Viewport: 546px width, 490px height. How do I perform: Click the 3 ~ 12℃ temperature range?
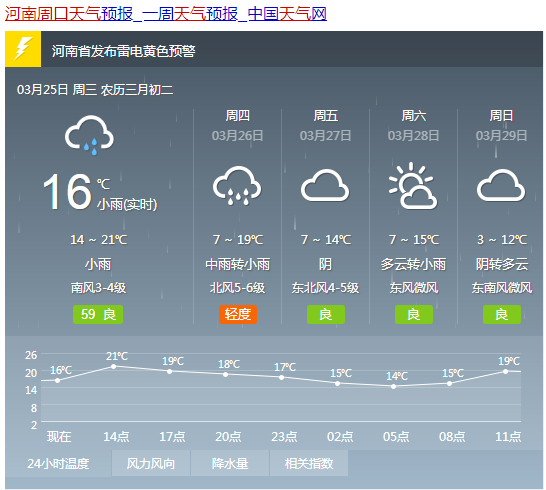(502, 240)
